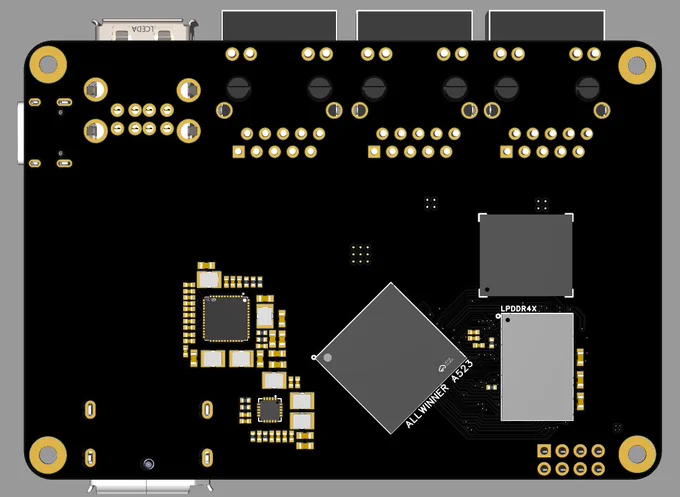Image resolution: width=680 pixels, height=497 pixels.
Task: Click the LCEDA-marked connector at top
Action: coord(144,29)
